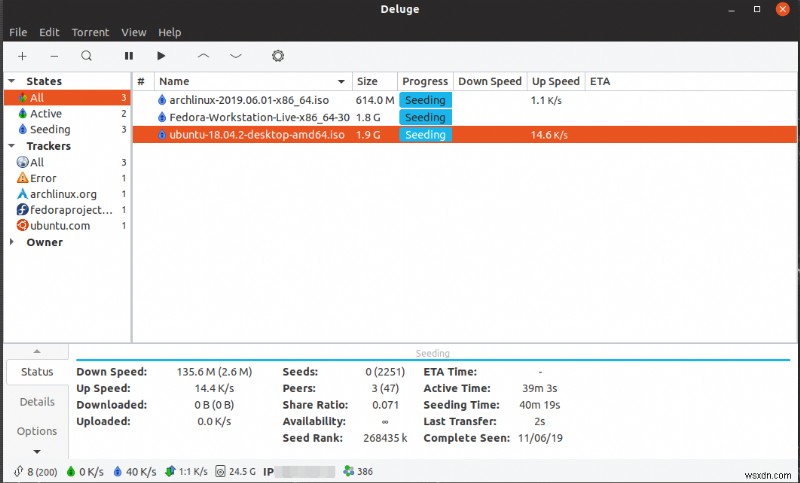This screenshot has width=800, height=483.
Task: Click the Active Time value 39m 3s
Action: (539, 388)
